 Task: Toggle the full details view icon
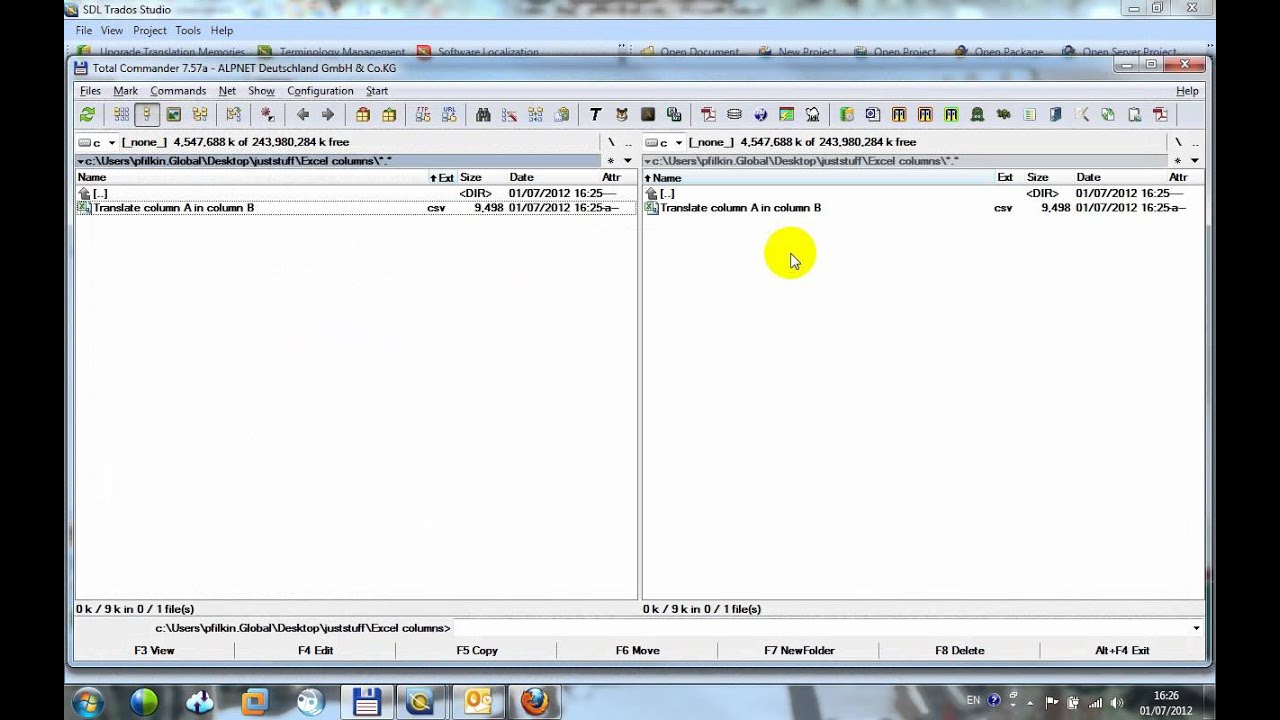point(147,115)
